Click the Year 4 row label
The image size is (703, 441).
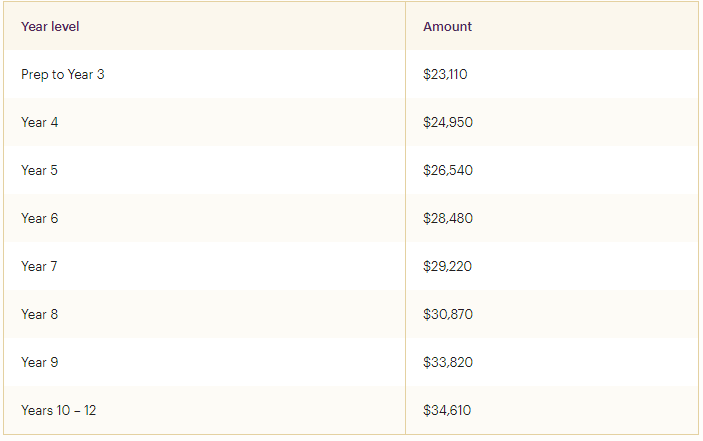(39, 122)
